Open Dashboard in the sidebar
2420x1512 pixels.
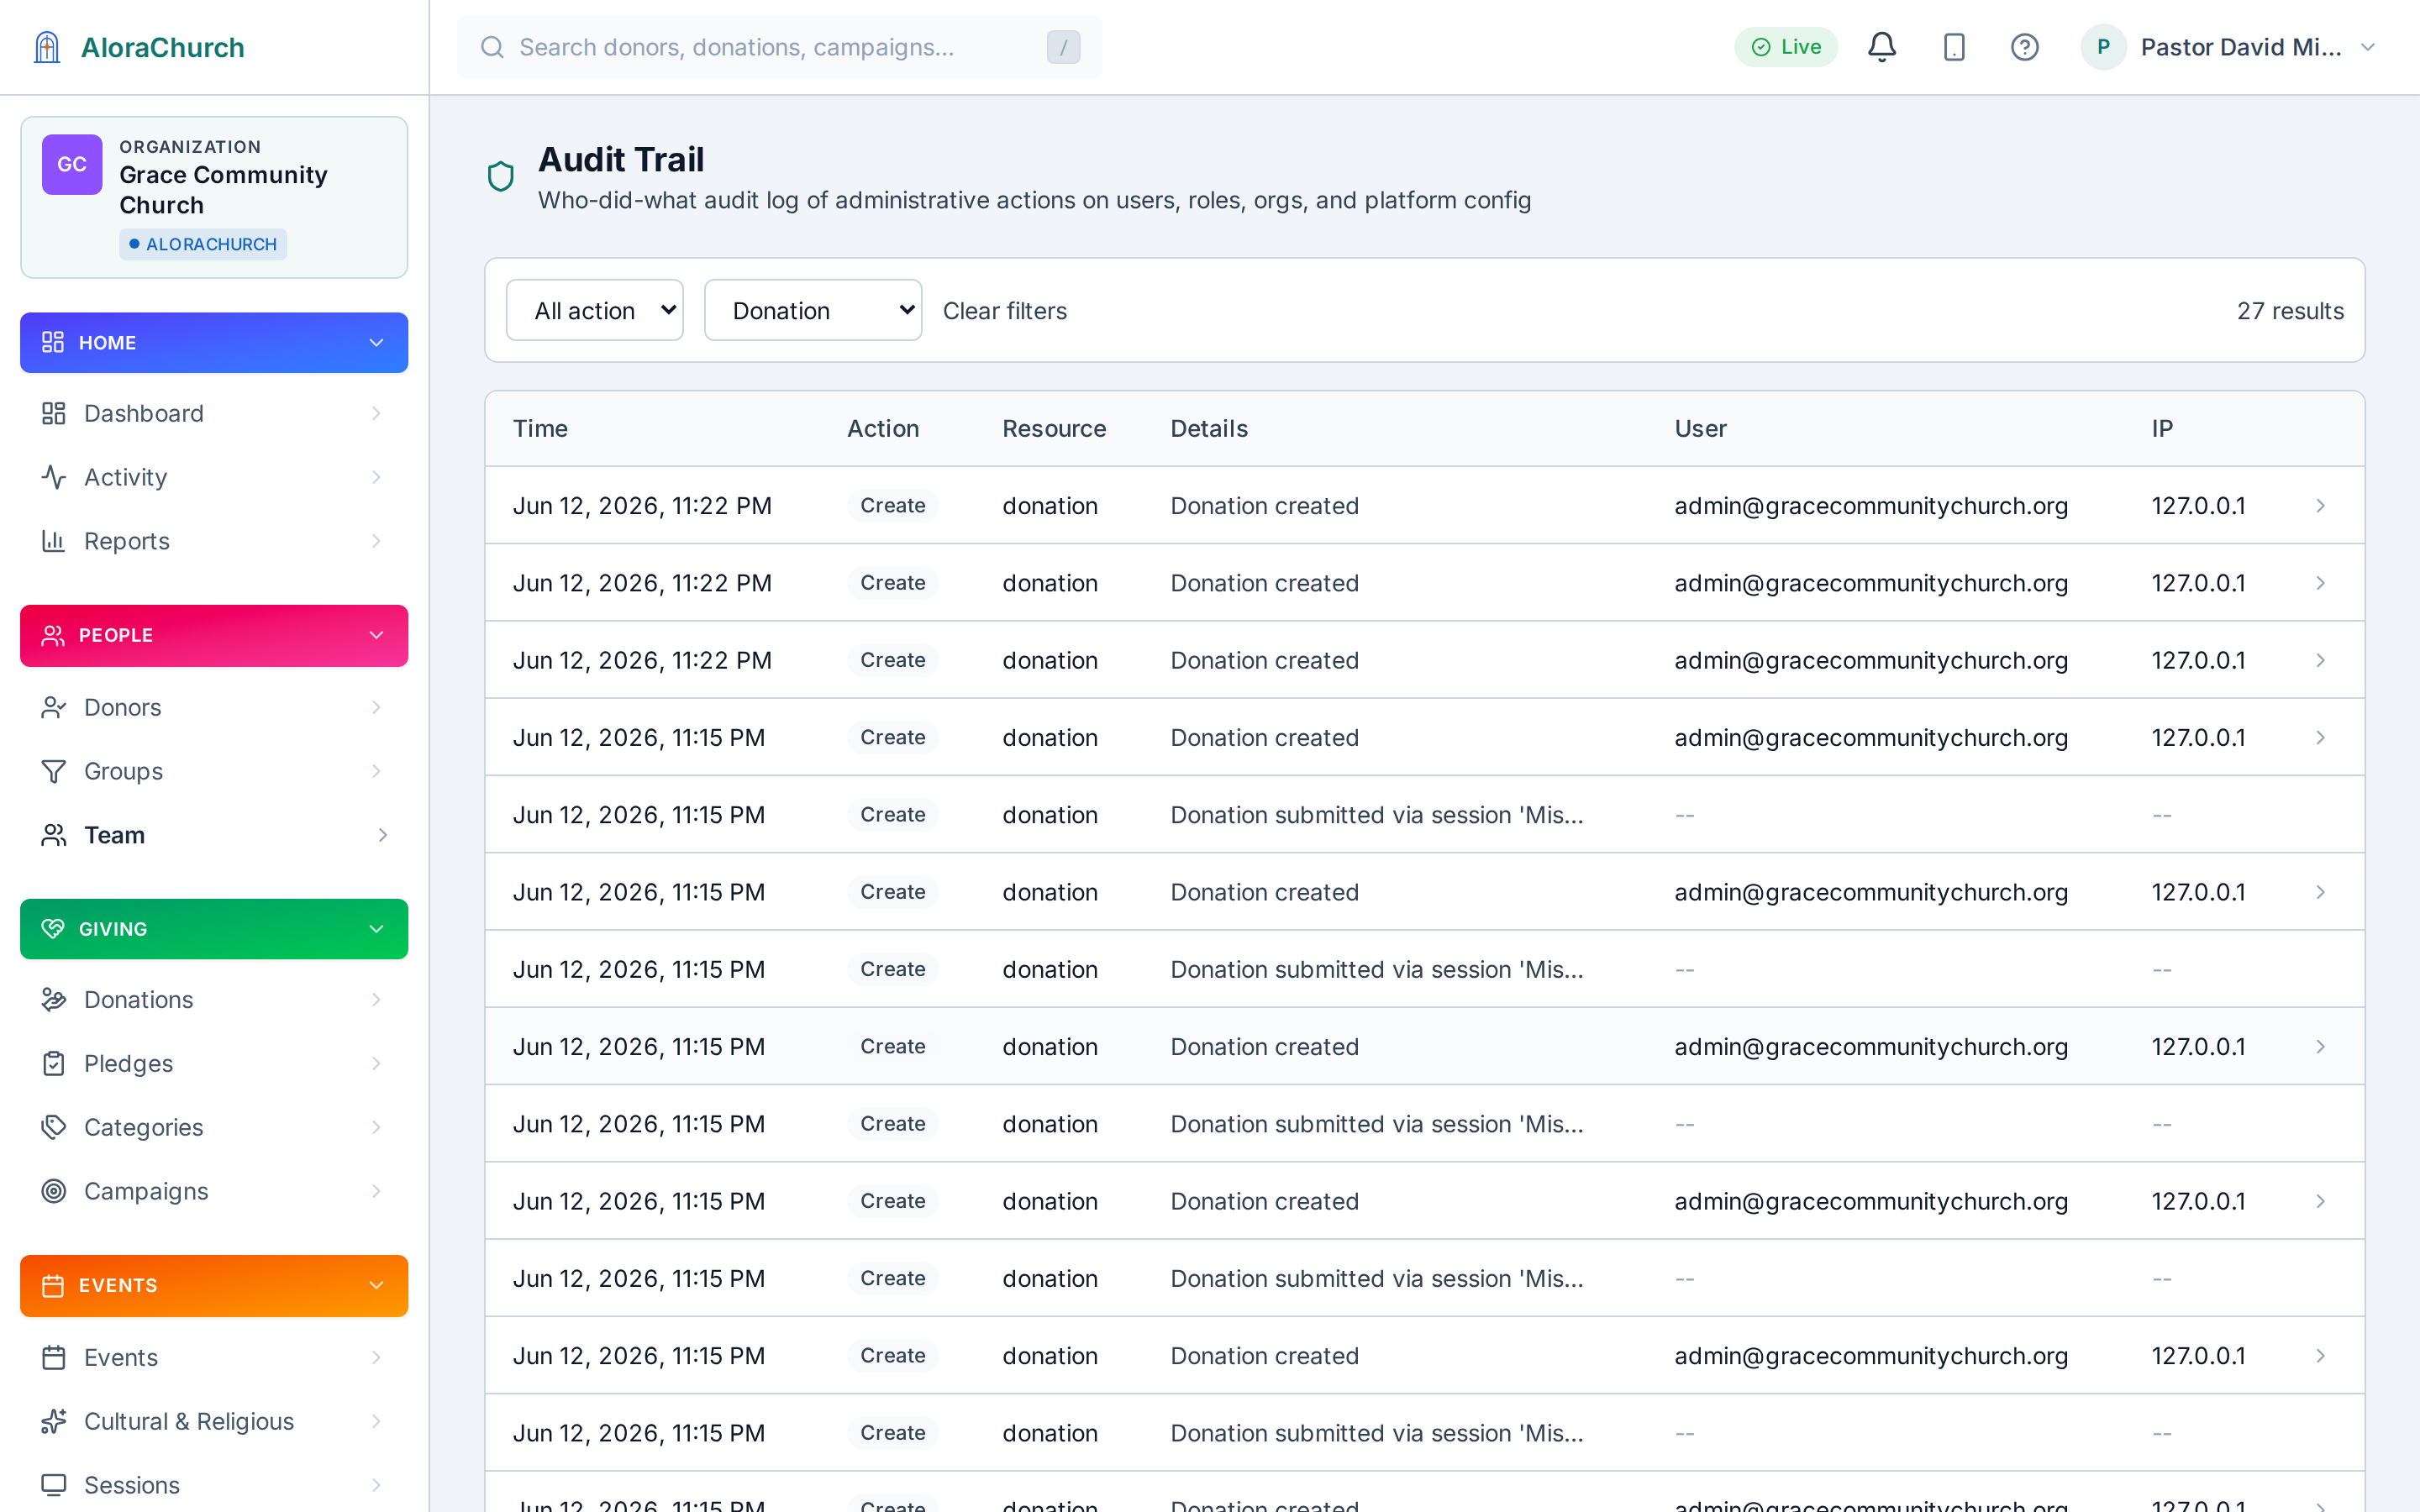[214, 413]
